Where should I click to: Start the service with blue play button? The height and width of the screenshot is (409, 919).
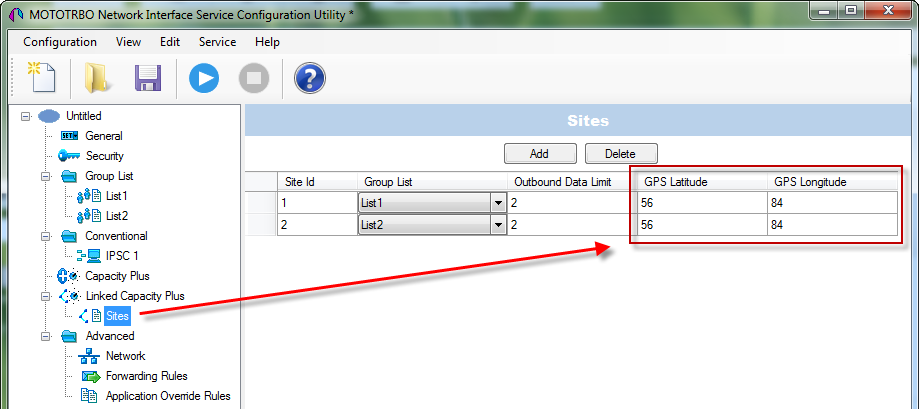(x=204, y=78)
